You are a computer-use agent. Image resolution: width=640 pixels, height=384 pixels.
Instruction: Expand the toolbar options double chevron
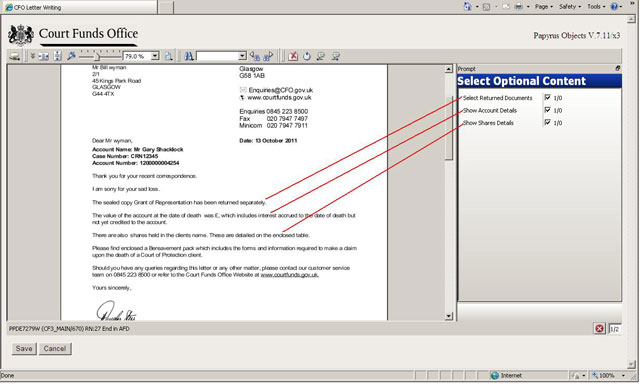pos(33,55)
